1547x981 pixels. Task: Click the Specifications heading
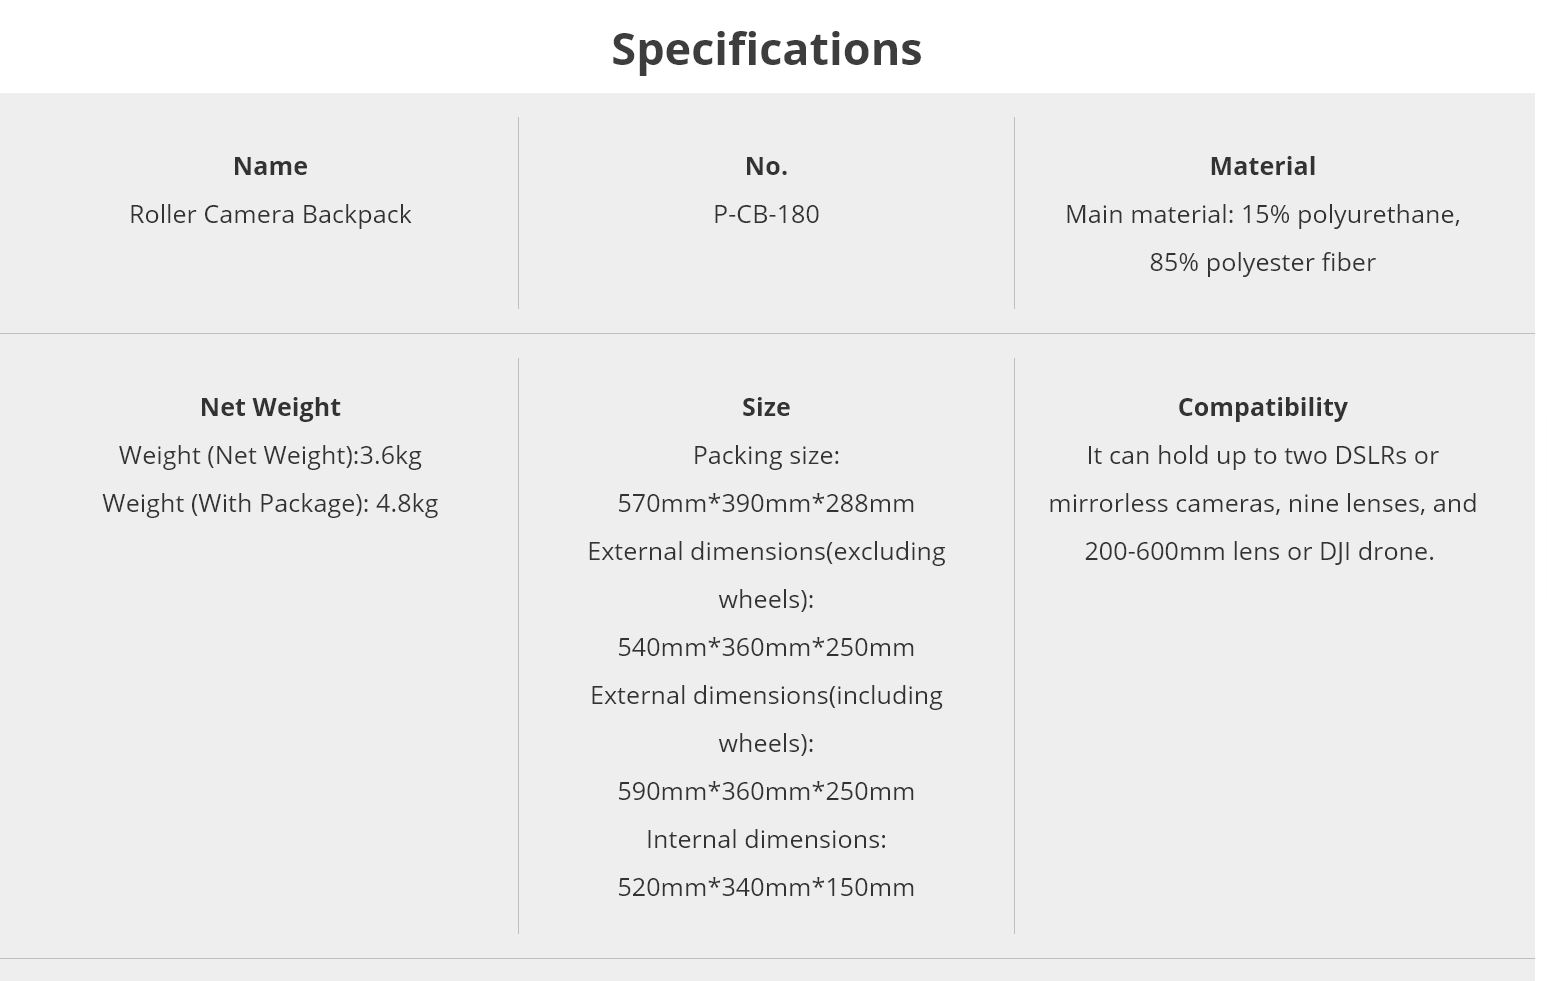point(766,50)
